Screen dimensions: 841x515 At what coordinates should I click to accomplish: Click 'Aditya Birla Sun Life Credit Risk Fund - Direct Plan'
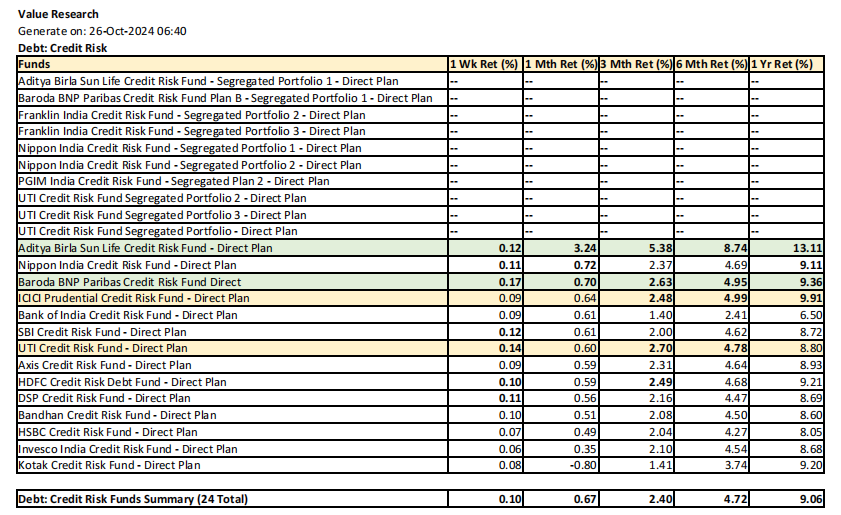(x=145, y=248)
